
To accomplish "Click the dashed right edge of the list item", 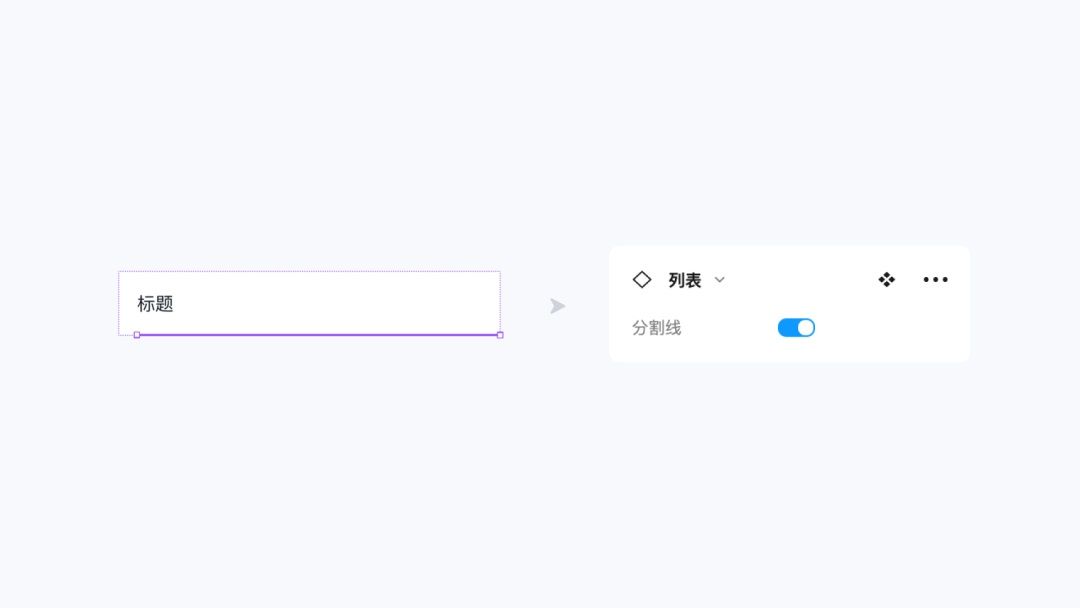I will pyautogui.click(x=500, y=302).
